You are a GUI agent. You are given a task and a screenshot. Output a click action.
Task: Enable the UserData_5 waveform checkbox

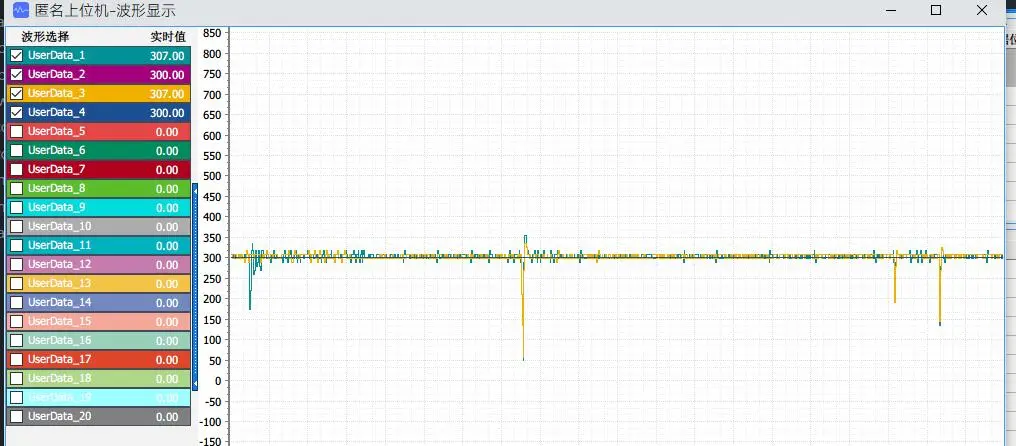click(x=16, y=131)
